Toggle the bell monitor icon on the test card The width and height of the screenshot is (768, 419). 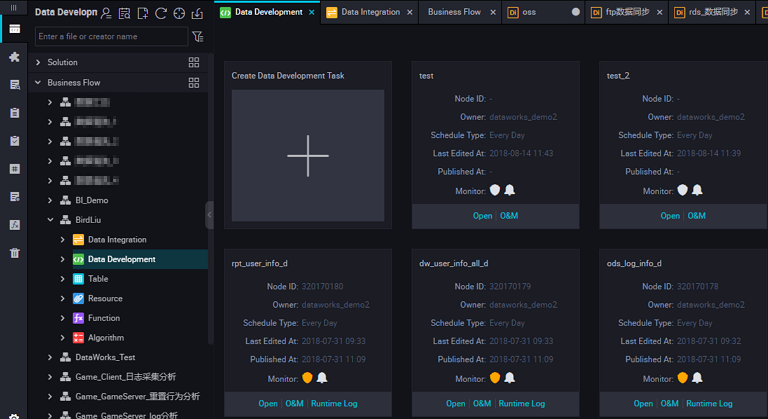tap(509, 190)
